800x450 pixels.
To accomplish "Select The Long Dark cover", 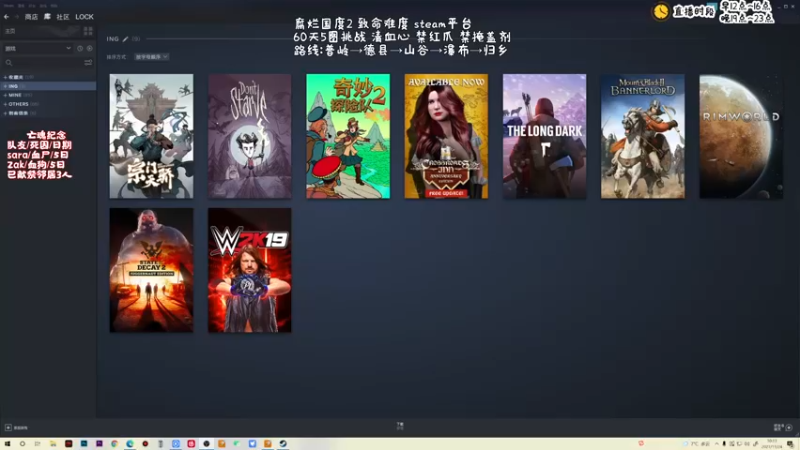I will (x=544, y=136).
